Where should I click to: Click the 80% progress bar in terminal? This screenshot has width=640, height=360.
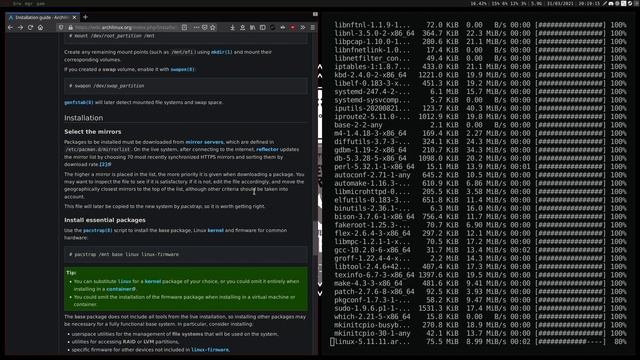570,342
